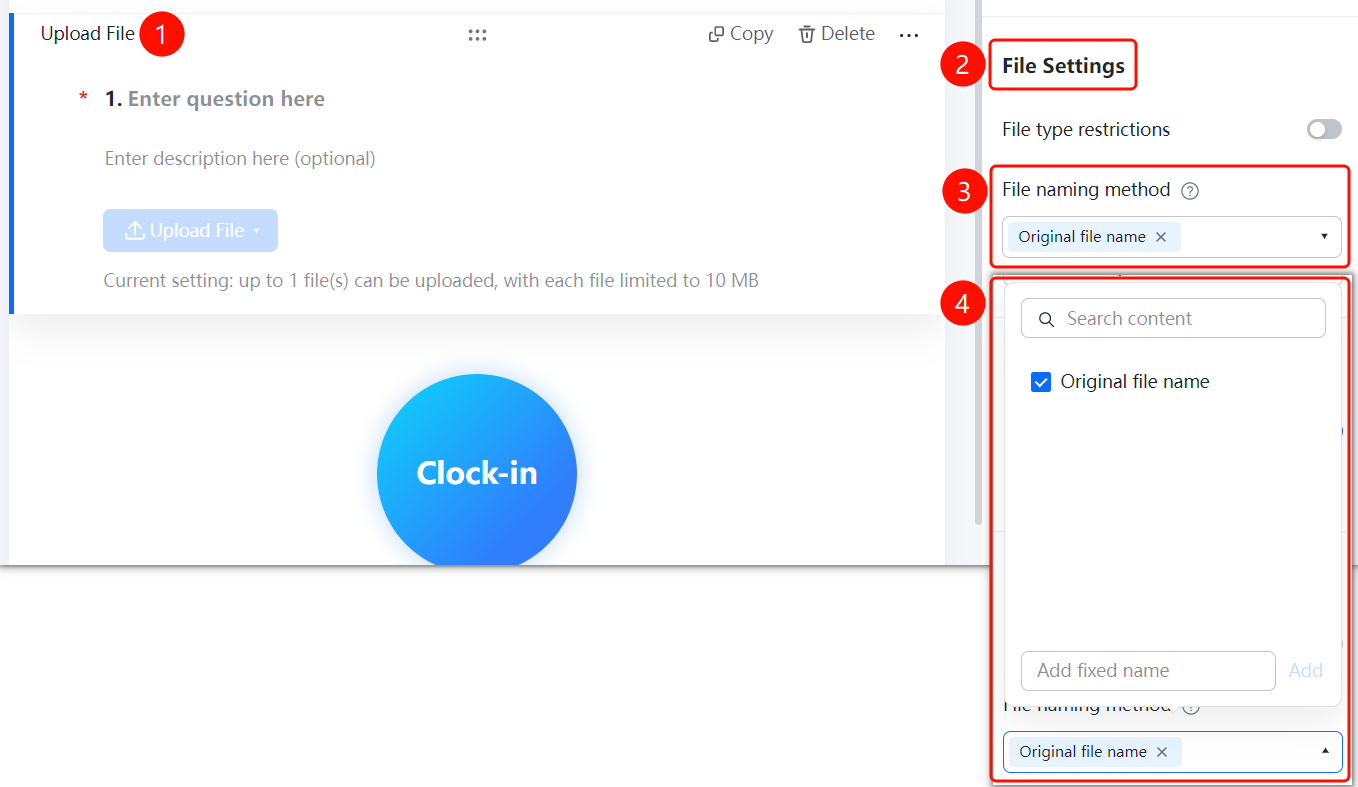Image resolution: width=1358 pixels, height=787 pixels.
Task: Uncheck the Original file name checkbox
Action: (1041, 382)
